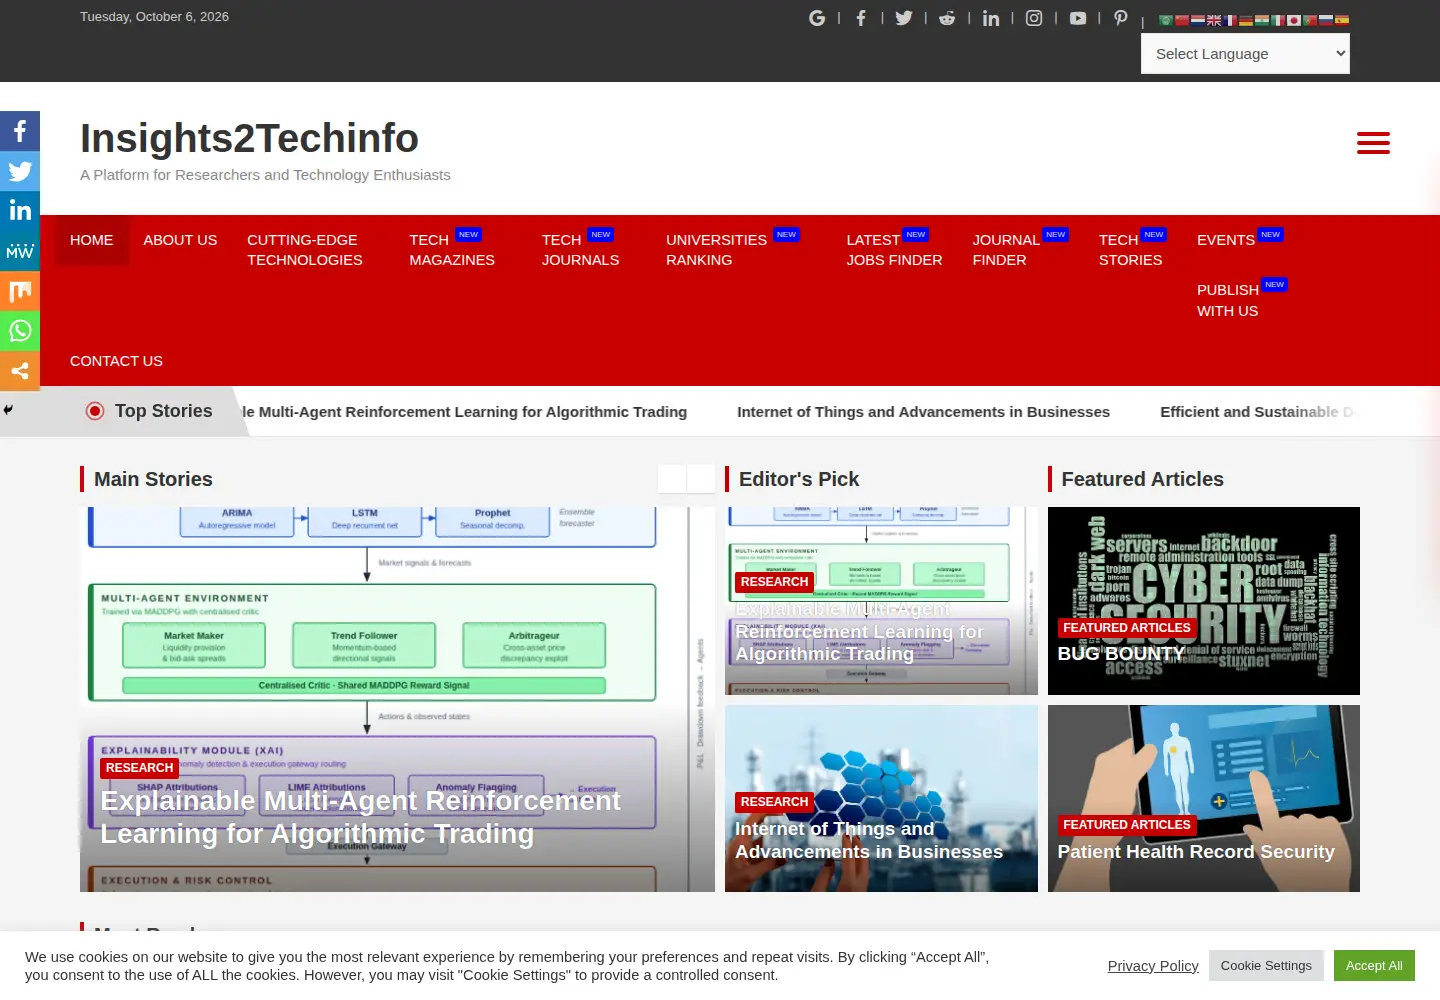Share via WhatsApp sidebar button
Screen dimensions: 1440x1000
pyautogui.click(x=20, y=331)
